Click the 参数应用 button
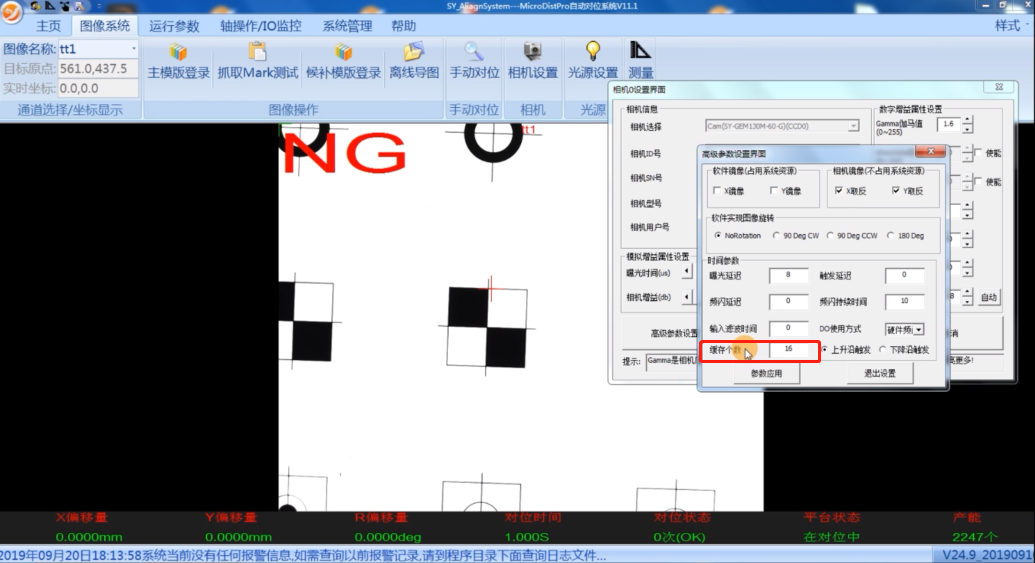Screen dimensions: 1035x563 760,373
